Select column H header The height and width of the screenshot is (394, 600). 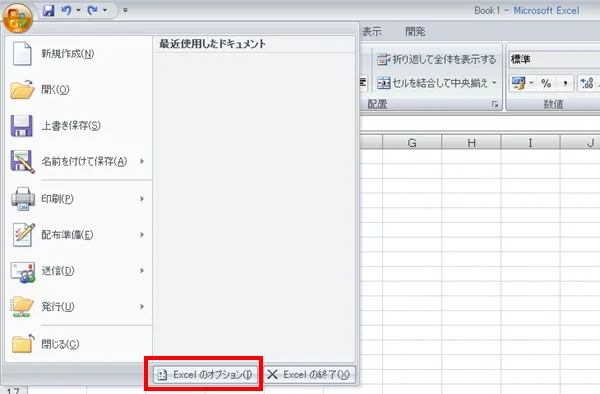coord(471,143)
